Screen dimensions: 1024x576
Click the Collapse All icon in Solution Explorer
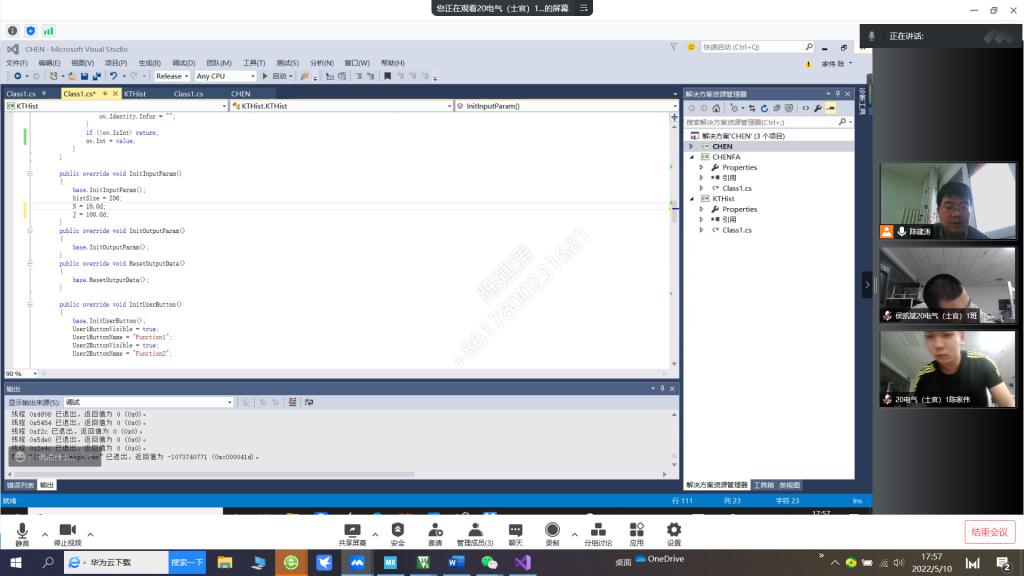coord(777,108)
